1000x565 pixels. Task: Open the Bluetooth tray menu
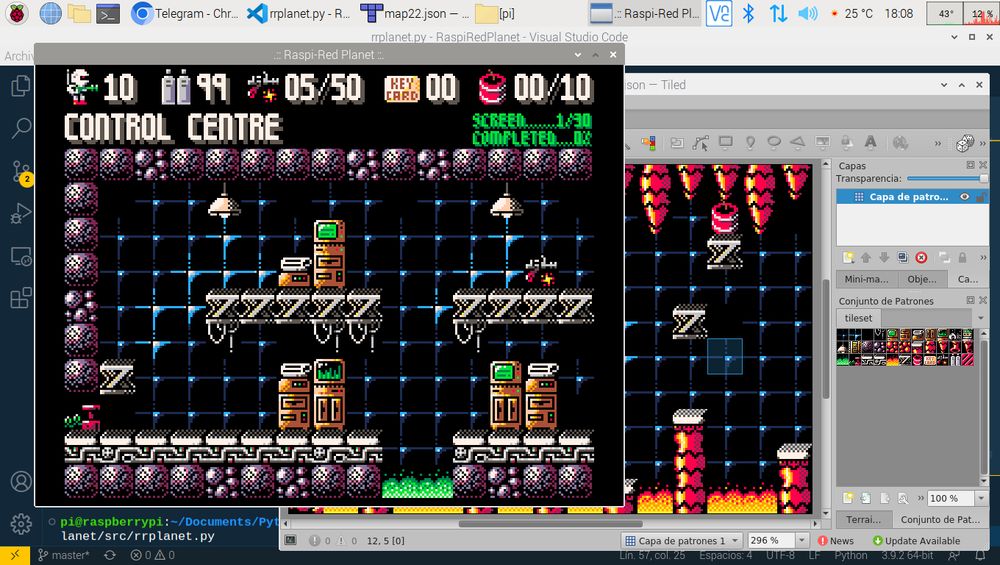(x=749, y=13)
